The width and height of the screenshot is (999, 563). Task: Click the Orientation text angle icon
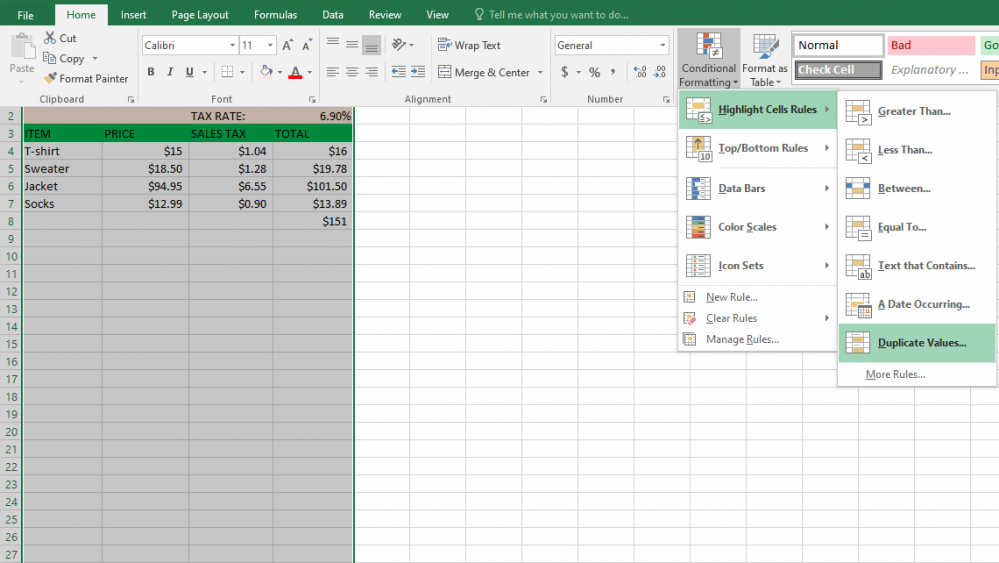tap(399, 45)
